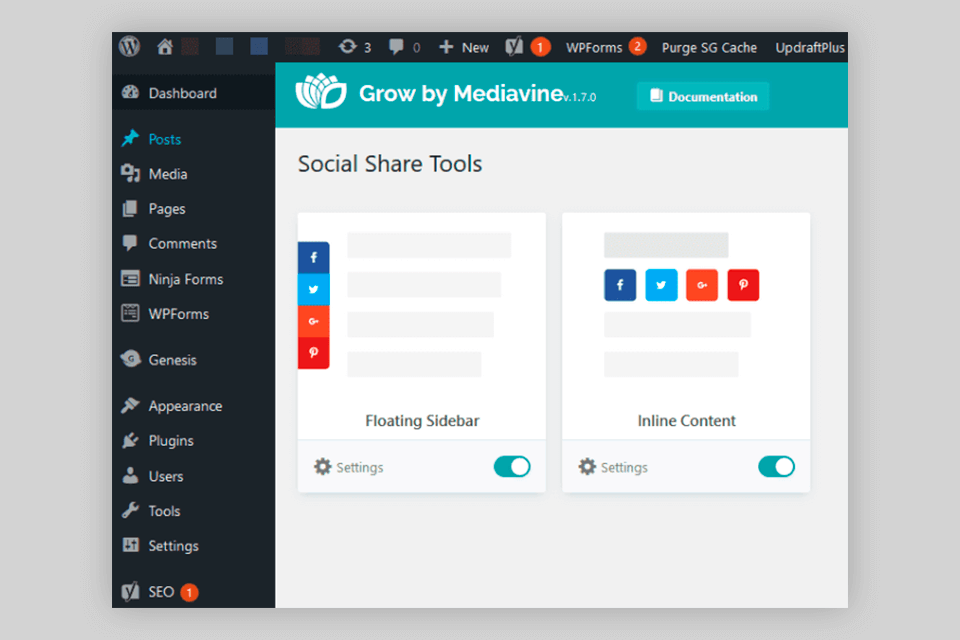Image resolution: width=960 pixels, height=640 pixels.
Task: Click Floating Sidebar Twitter icon
Action: click(x=313, y=289)
